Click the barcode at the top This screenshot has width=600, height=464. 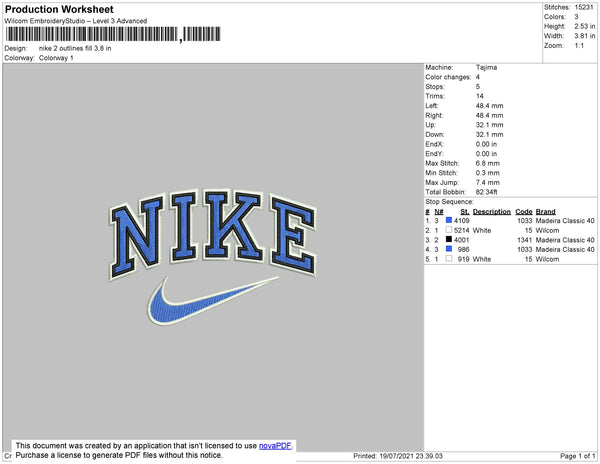113,34
